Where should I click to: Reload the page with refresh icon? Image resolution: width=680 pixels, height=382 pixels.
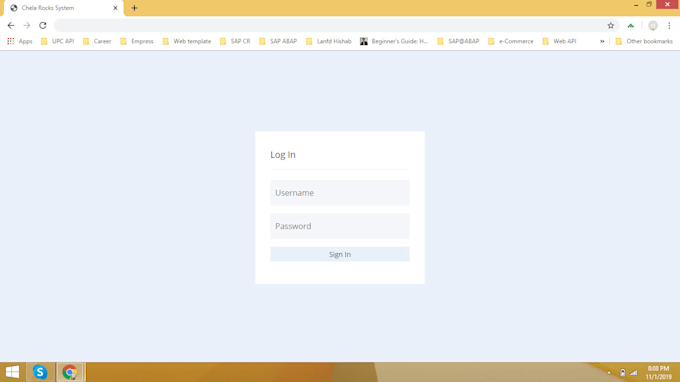(x=42, y=26)
